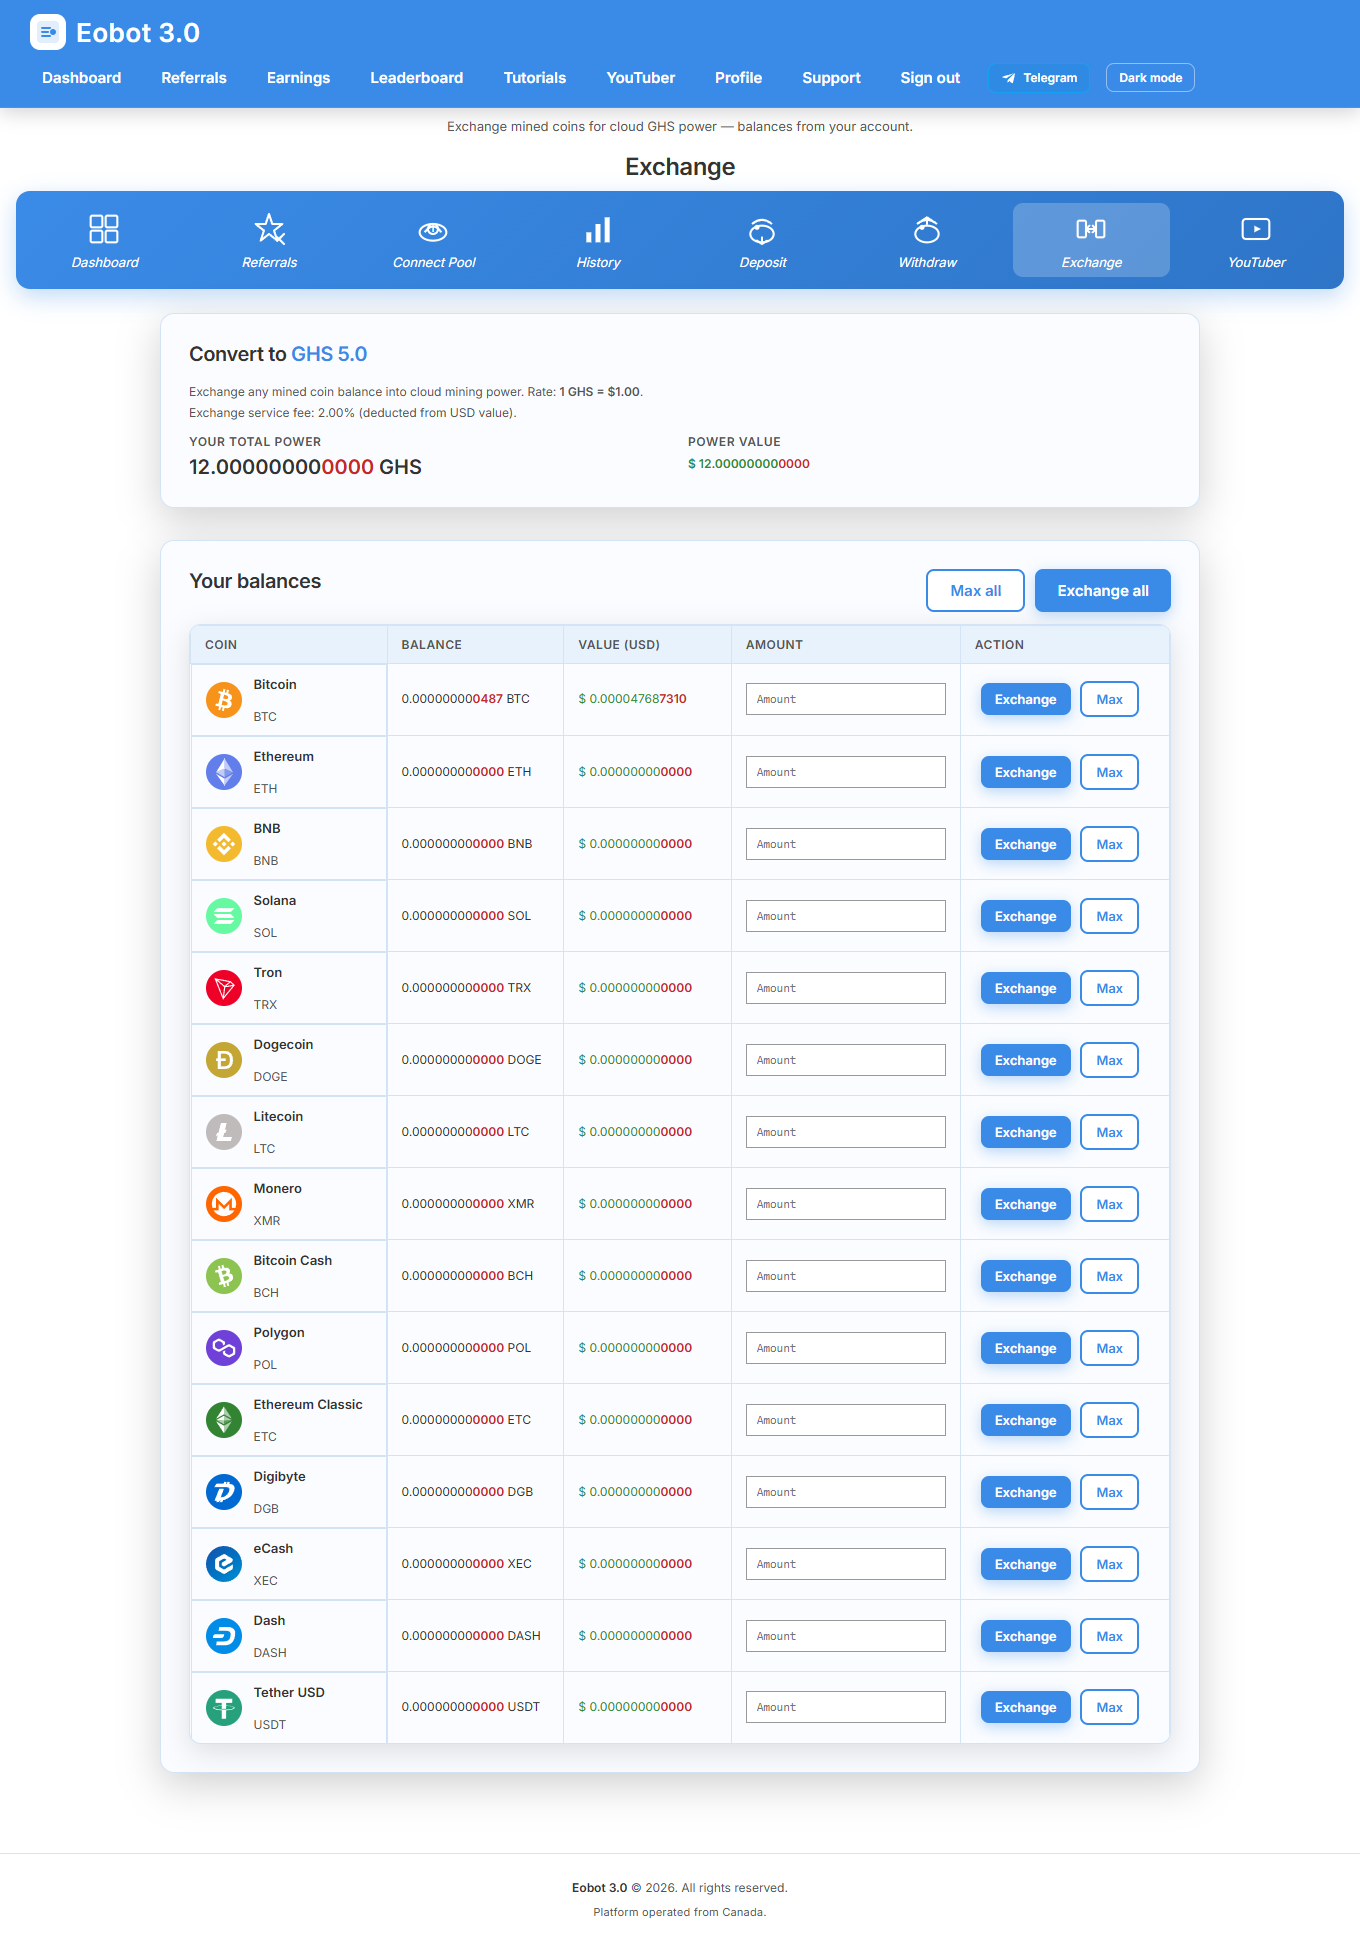Click the Eobot 3.0 logo icon
Screen dimensions: 1360x1954
(48, 32)
